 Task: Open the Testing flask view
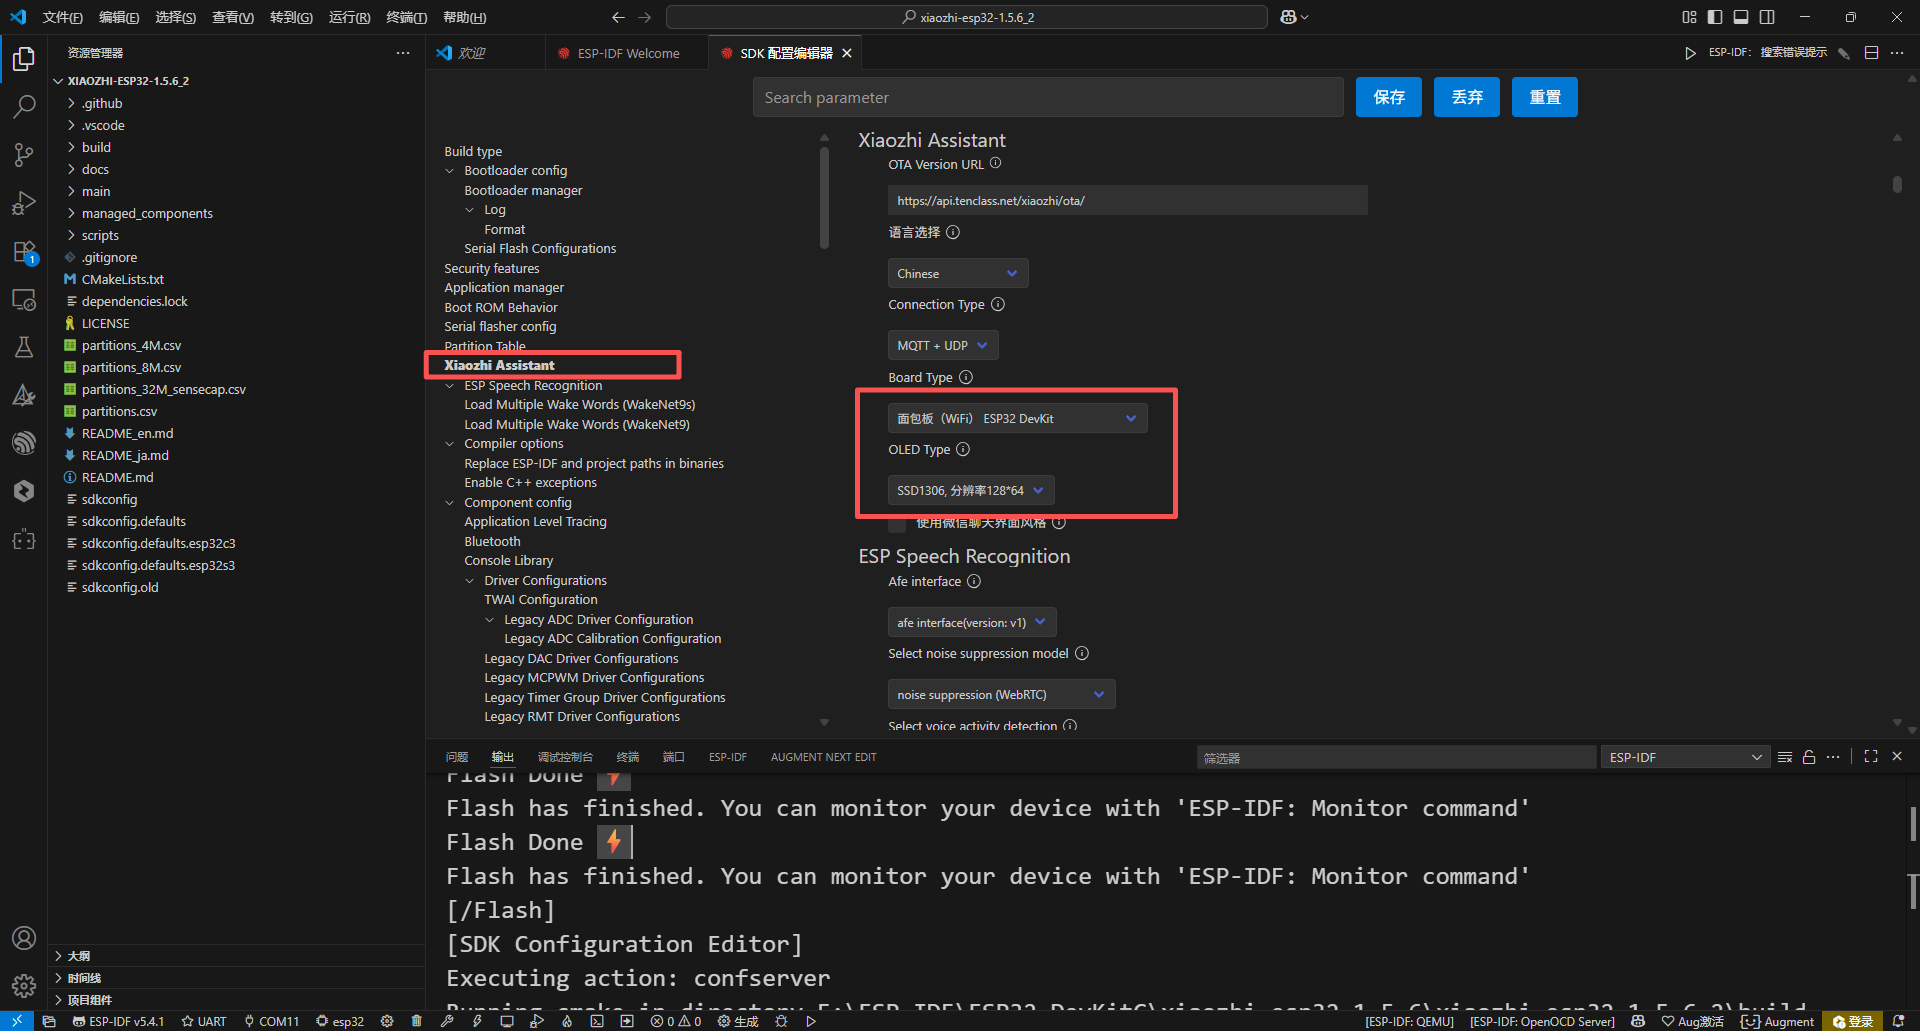coord(24,347)
